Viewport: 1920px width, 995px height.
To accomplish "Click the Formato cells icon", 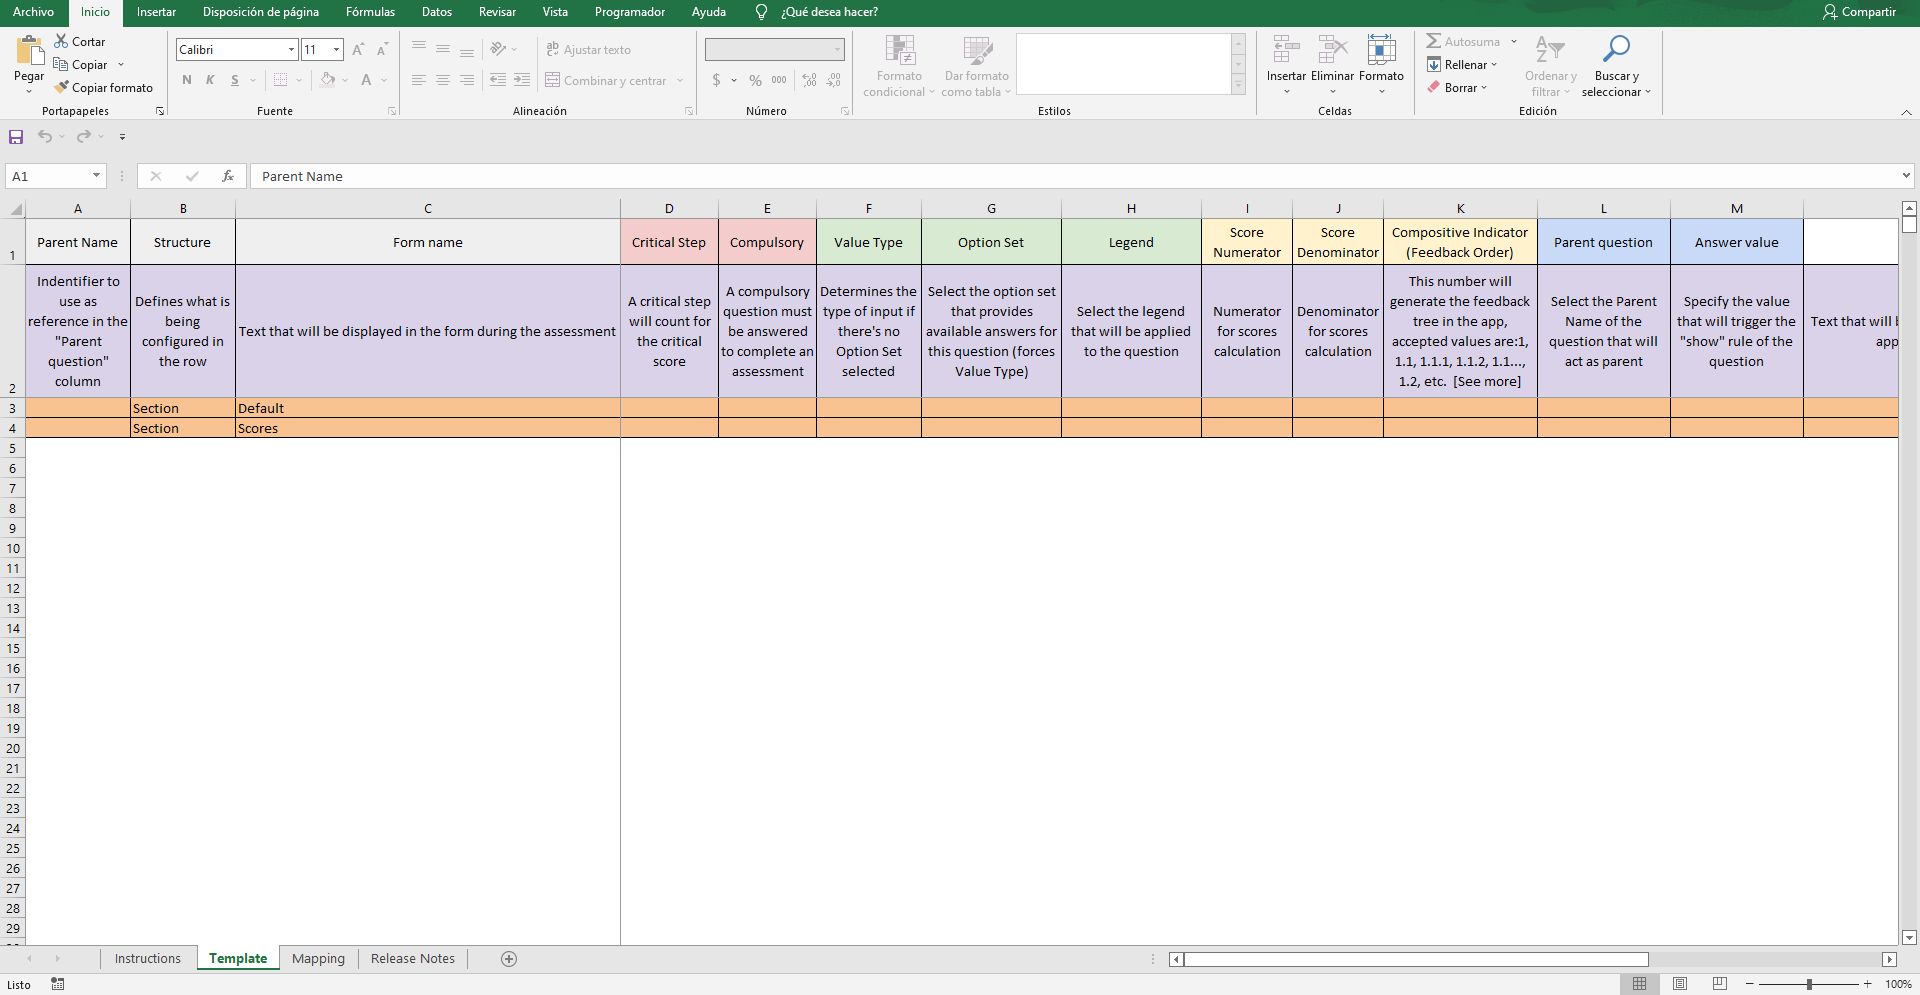I will 1381,50.
